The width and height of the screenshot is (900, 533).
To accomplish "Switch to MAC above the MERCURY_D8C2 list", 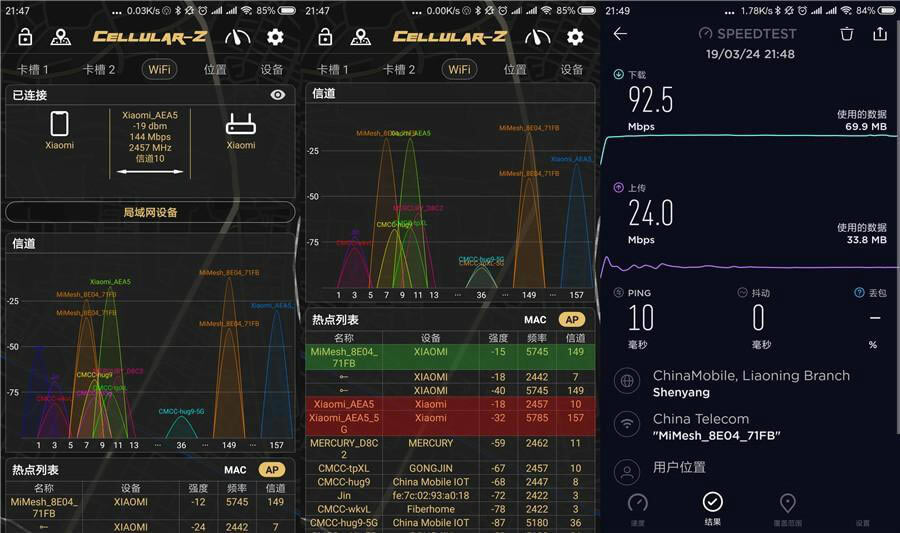I will (x=535, y=320).
